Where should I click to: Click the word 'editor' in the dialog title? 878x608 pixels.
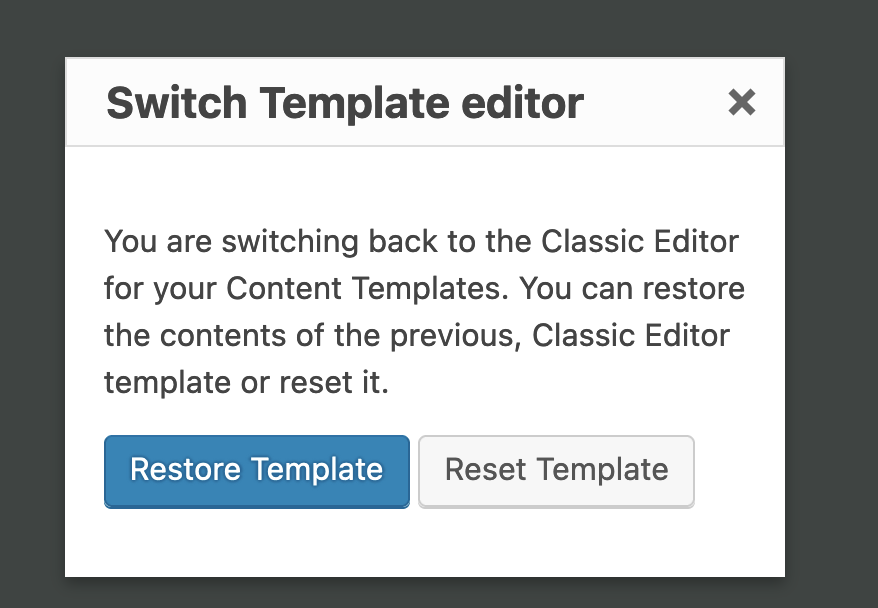[x=522, y=103]
